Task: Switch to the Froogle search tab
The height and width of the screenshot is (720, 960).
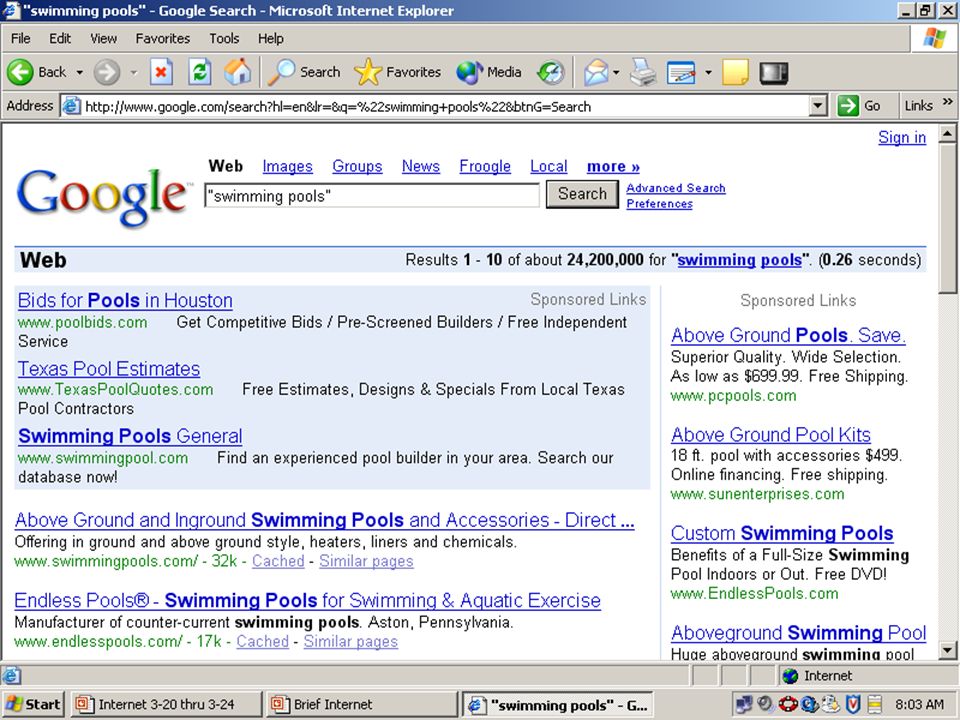Action: point(485,167)
